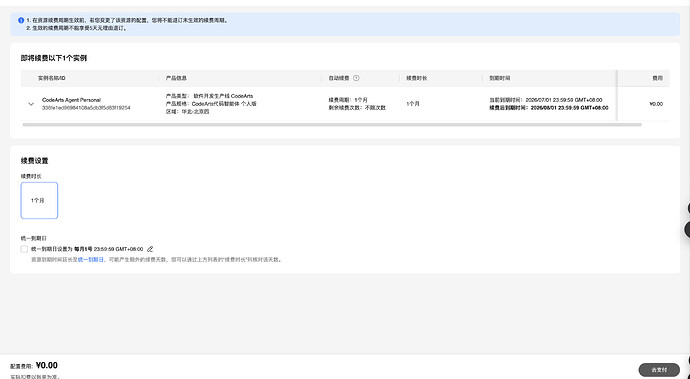The width and height of the screenshot is (690, 379).
Task: Click the 即将续费以下1个实例 heading
Action: pyautogui.click(x=54, y=58)
